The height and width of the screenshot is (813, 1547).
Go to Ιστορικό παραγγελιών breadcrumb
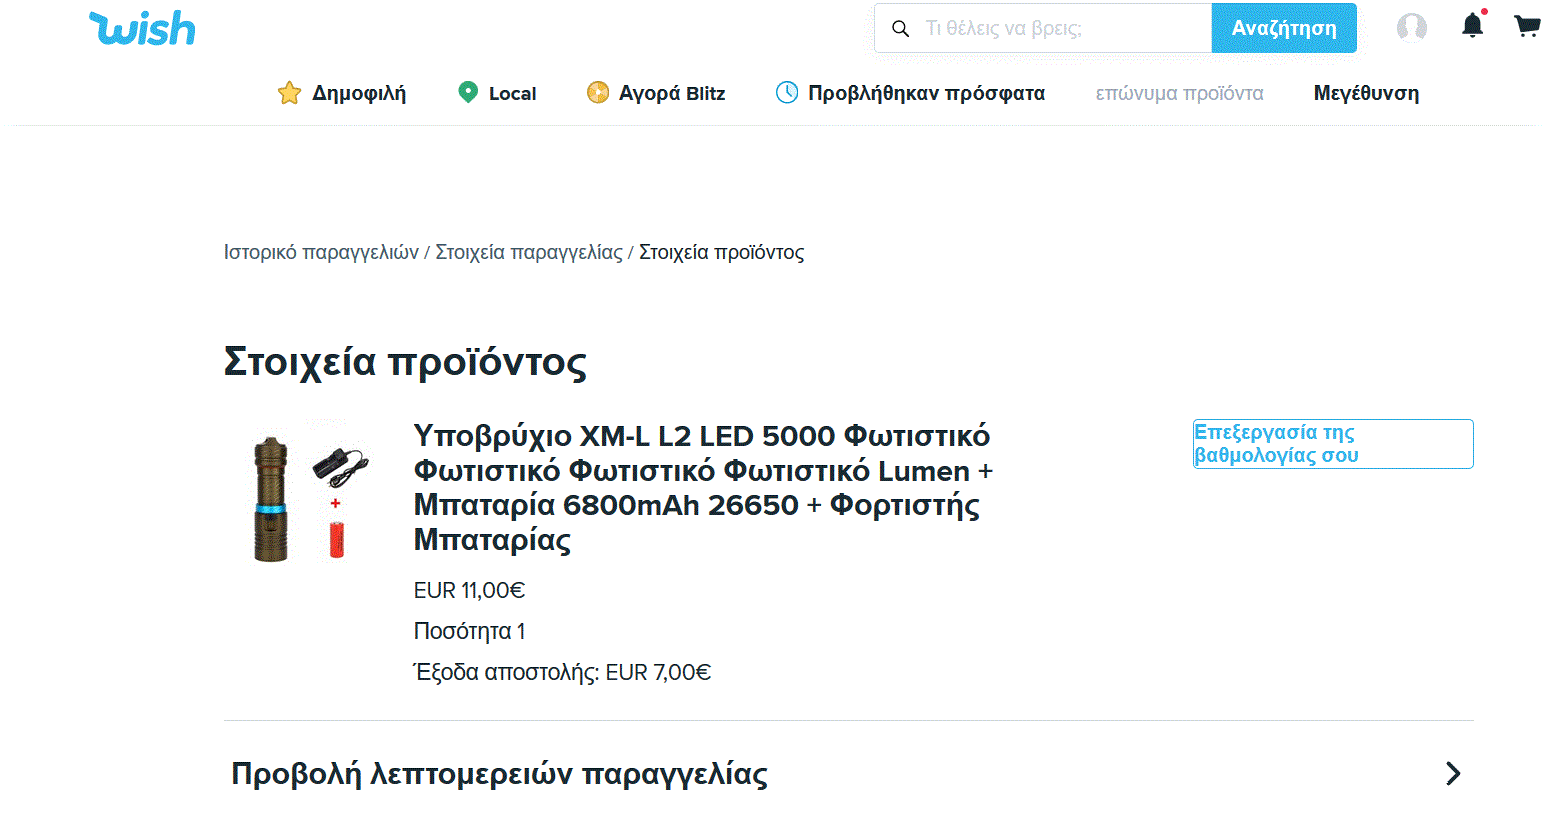coord(321,252)
